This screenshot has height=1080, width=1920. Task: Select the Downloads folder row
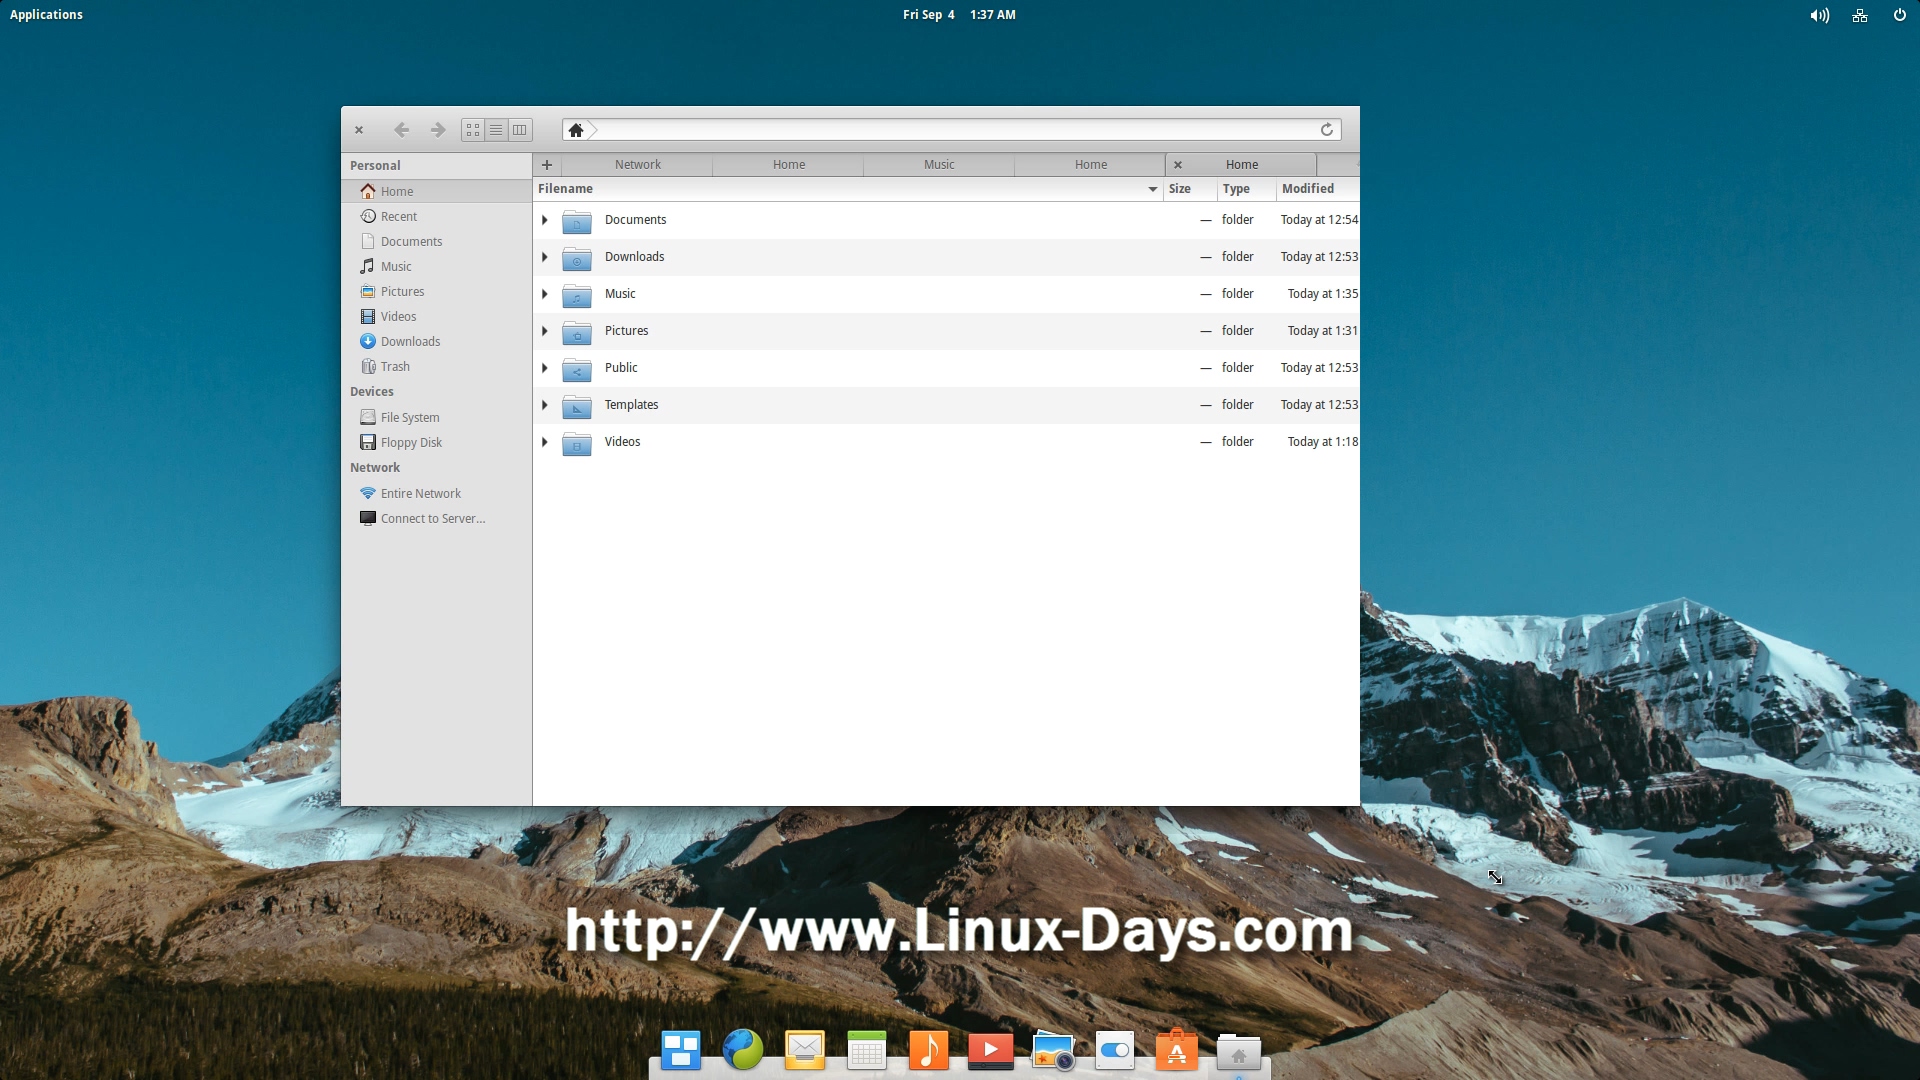pyautogui.click(x=634, y=257)
